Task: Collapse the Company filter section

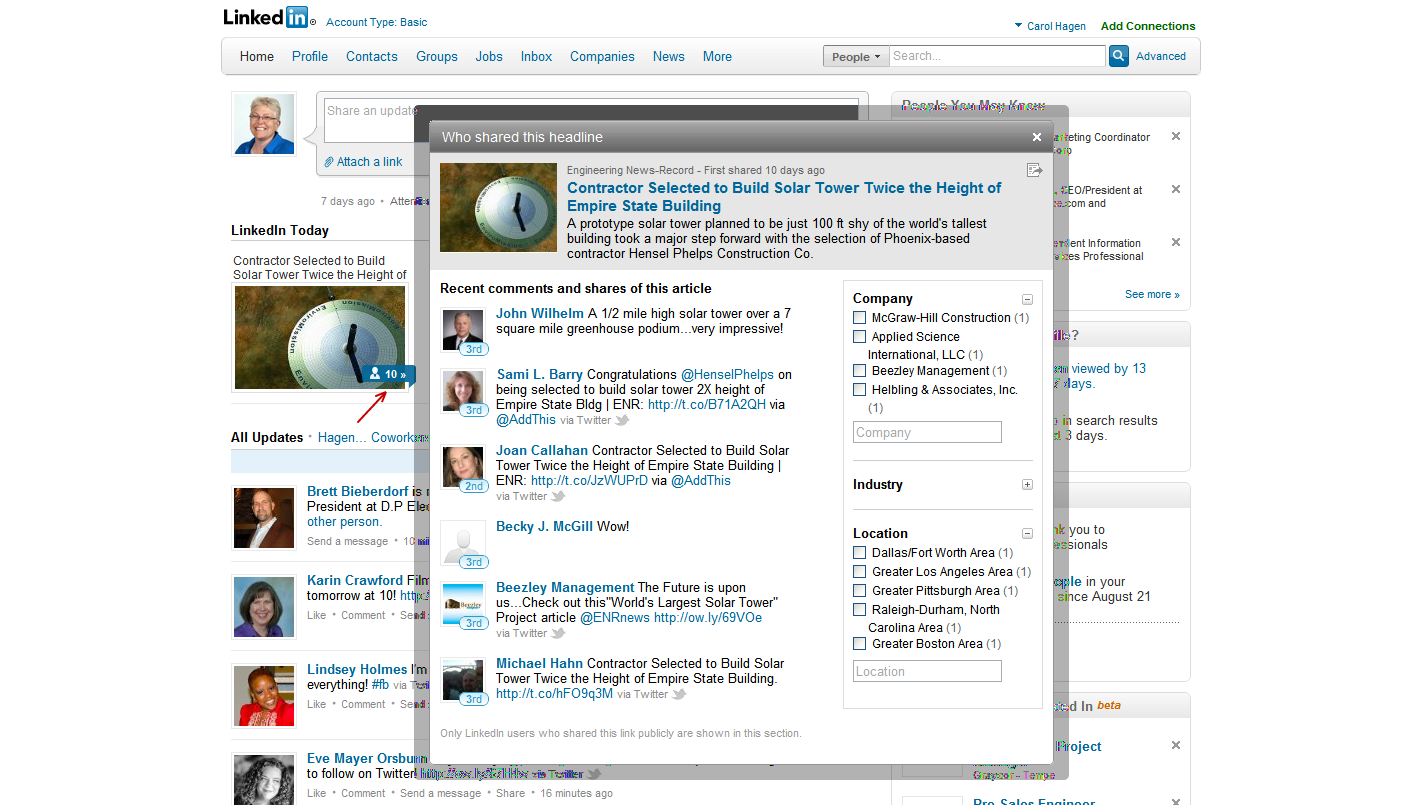Action: click(x=1027, y=299)
